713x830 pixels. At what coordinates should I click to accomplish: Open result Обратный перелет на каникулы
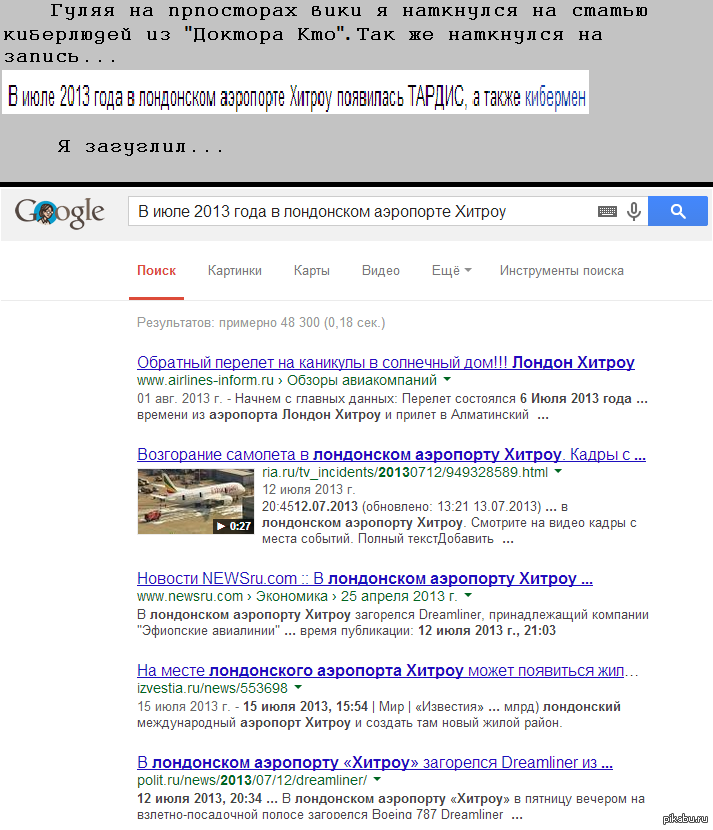pyautogui.click(x=385, y=362)
